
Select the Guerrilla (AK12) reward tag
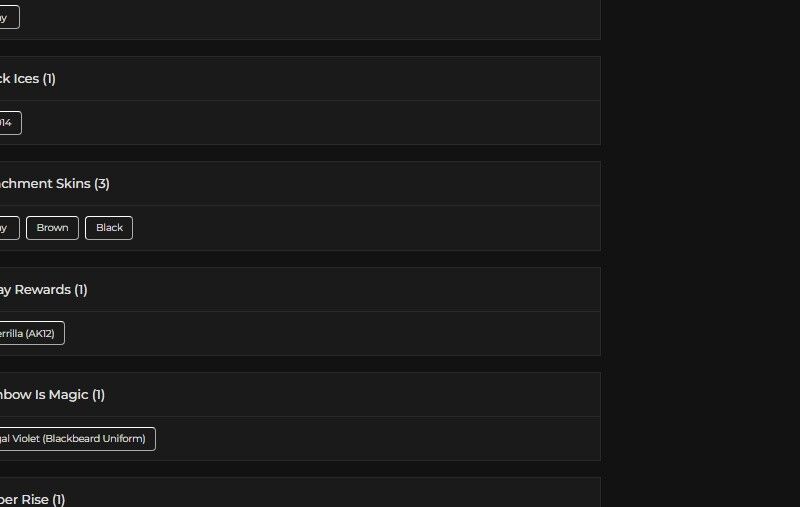tap(31, 333)
